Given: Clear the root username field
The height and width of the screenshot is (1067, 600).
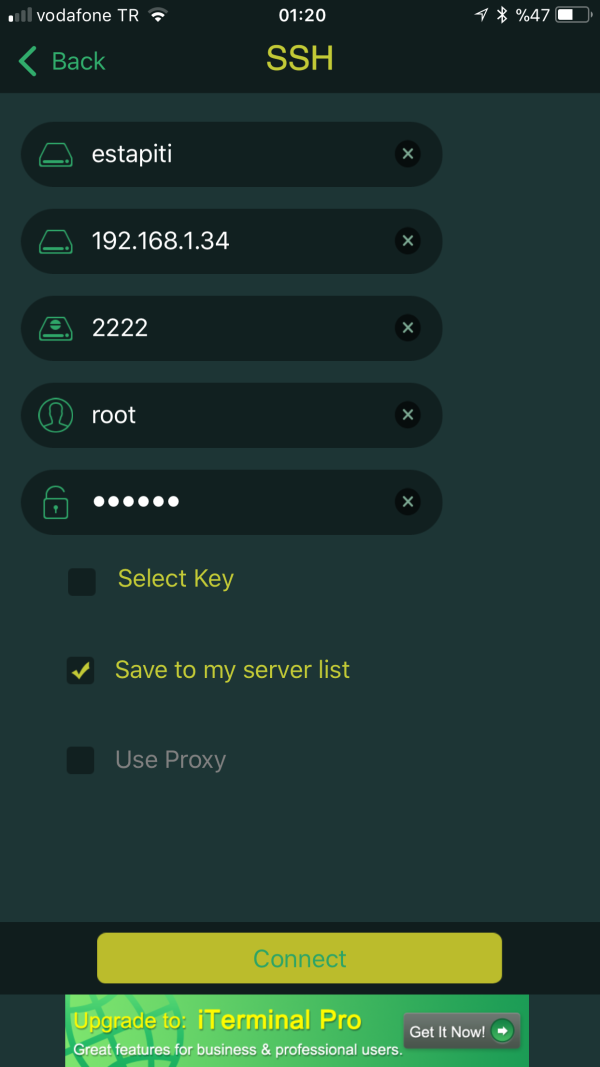Looking at the screenshot, I should point(407,415).
